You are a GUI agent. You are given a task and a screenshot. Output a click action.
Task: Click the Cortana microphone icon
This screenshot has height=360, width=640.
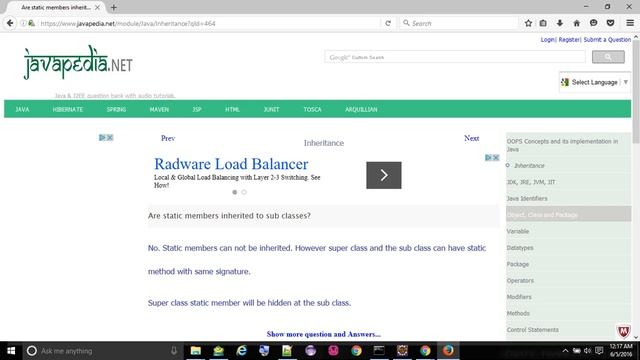coord(174,351)
